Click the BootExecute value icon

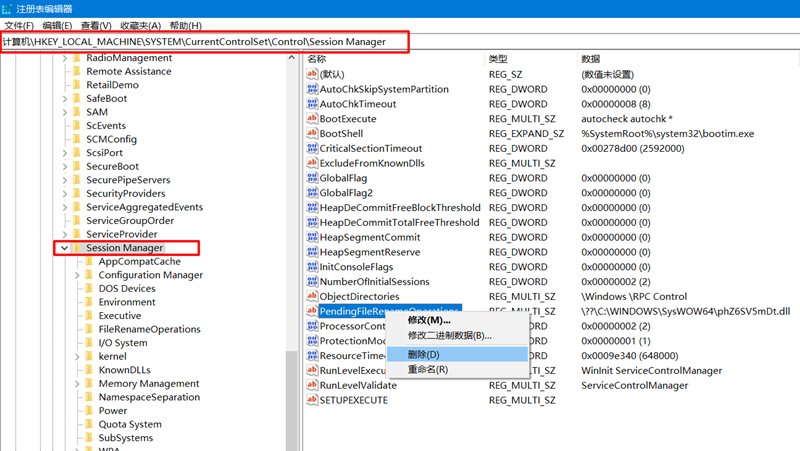tap(312, 119)
